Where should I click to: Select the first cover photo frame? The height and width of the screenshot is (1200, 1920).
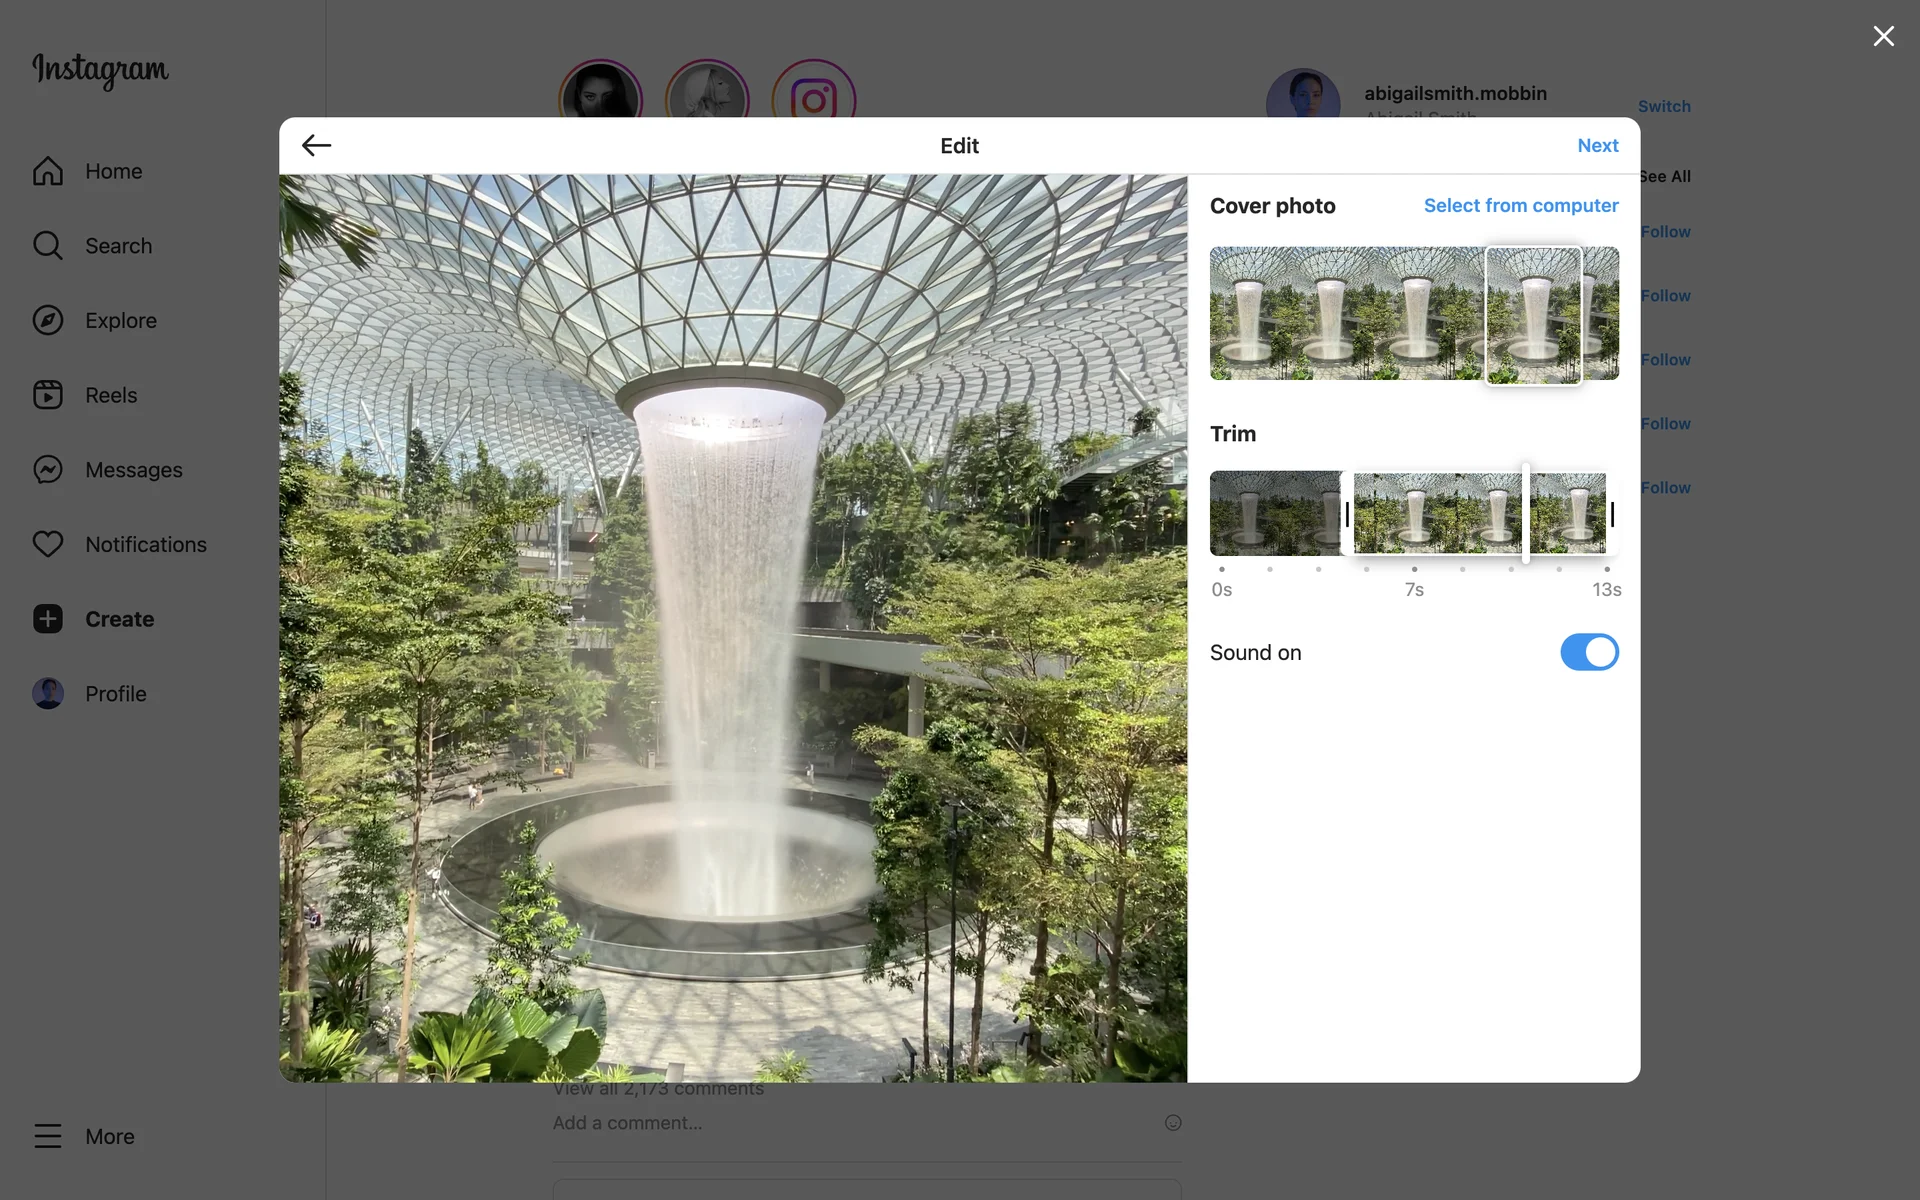1250,313
